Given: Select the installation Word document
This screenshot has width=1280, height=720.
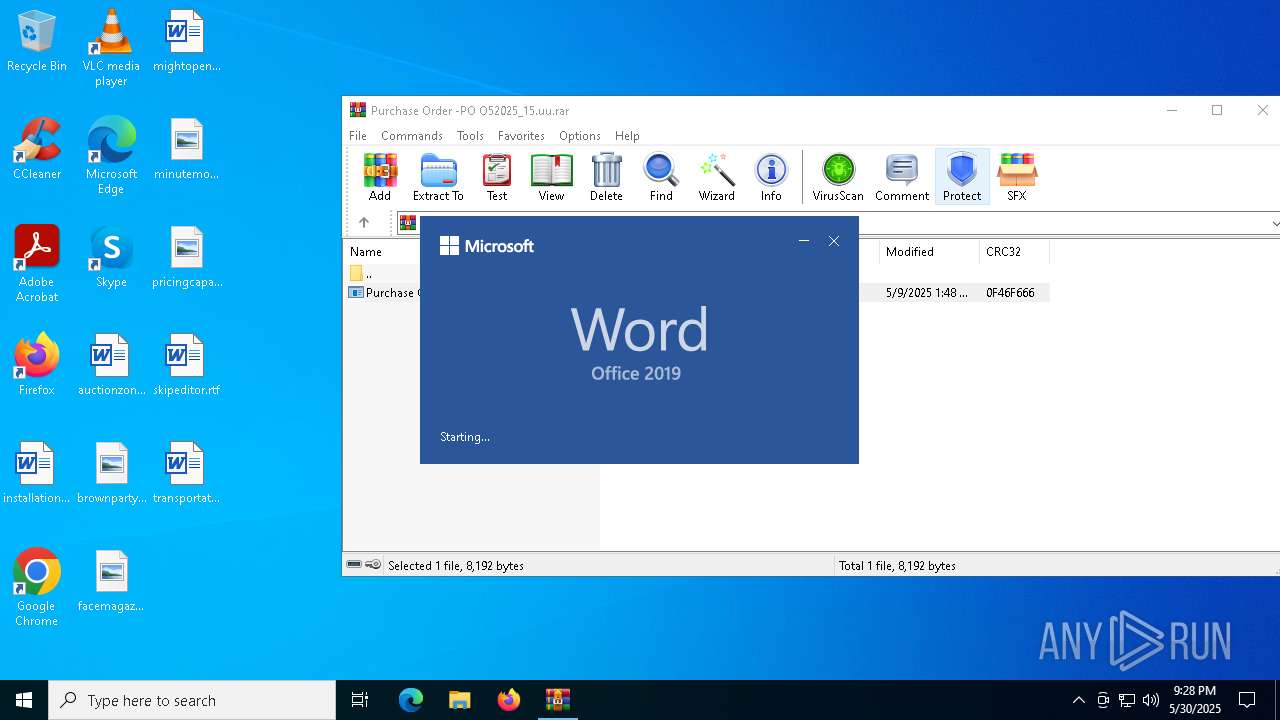Looking at the screenshot, I should 37,474.
